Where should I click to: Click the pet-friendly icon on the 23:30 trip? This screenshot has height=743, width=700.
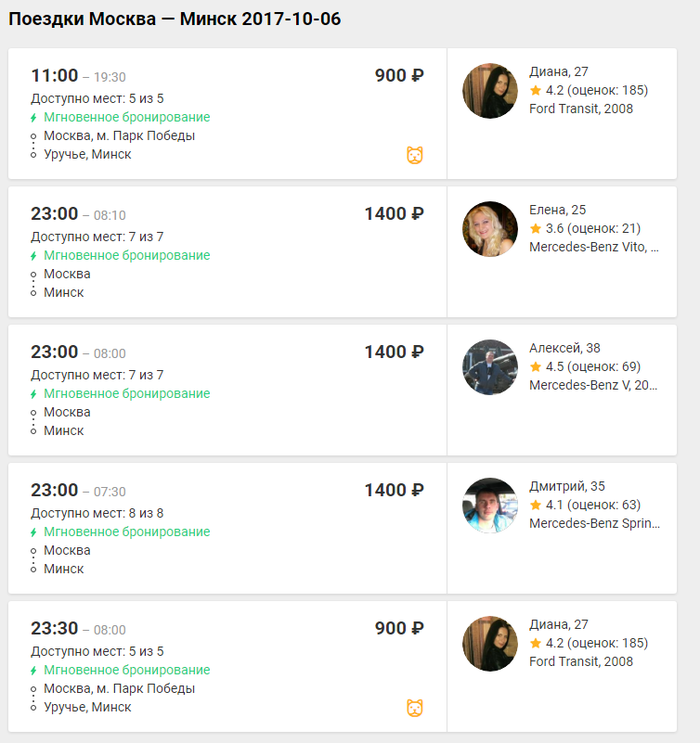[x=415, y=708]
